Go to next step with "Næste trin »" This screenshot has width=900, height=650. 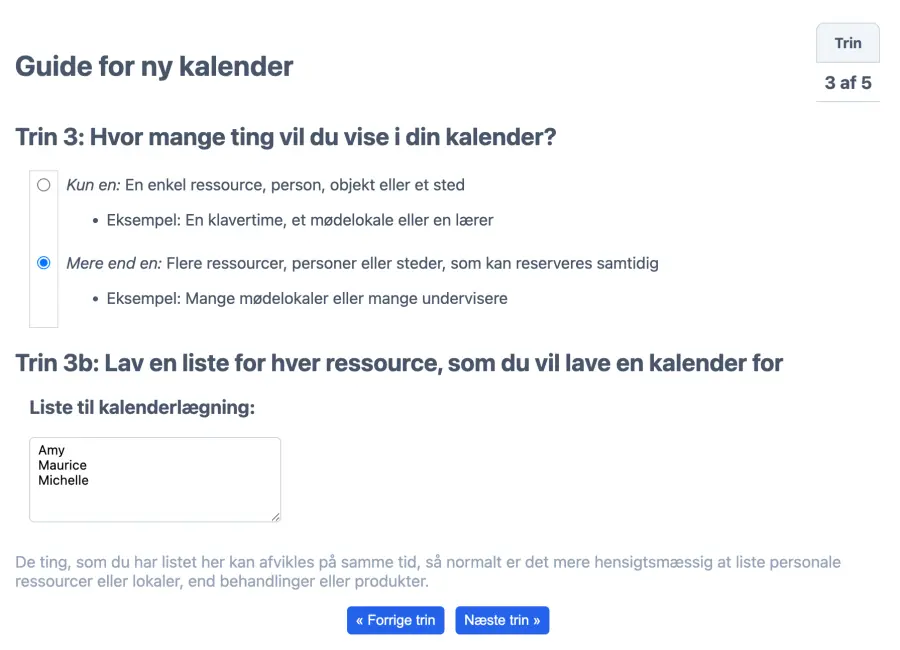502,620
